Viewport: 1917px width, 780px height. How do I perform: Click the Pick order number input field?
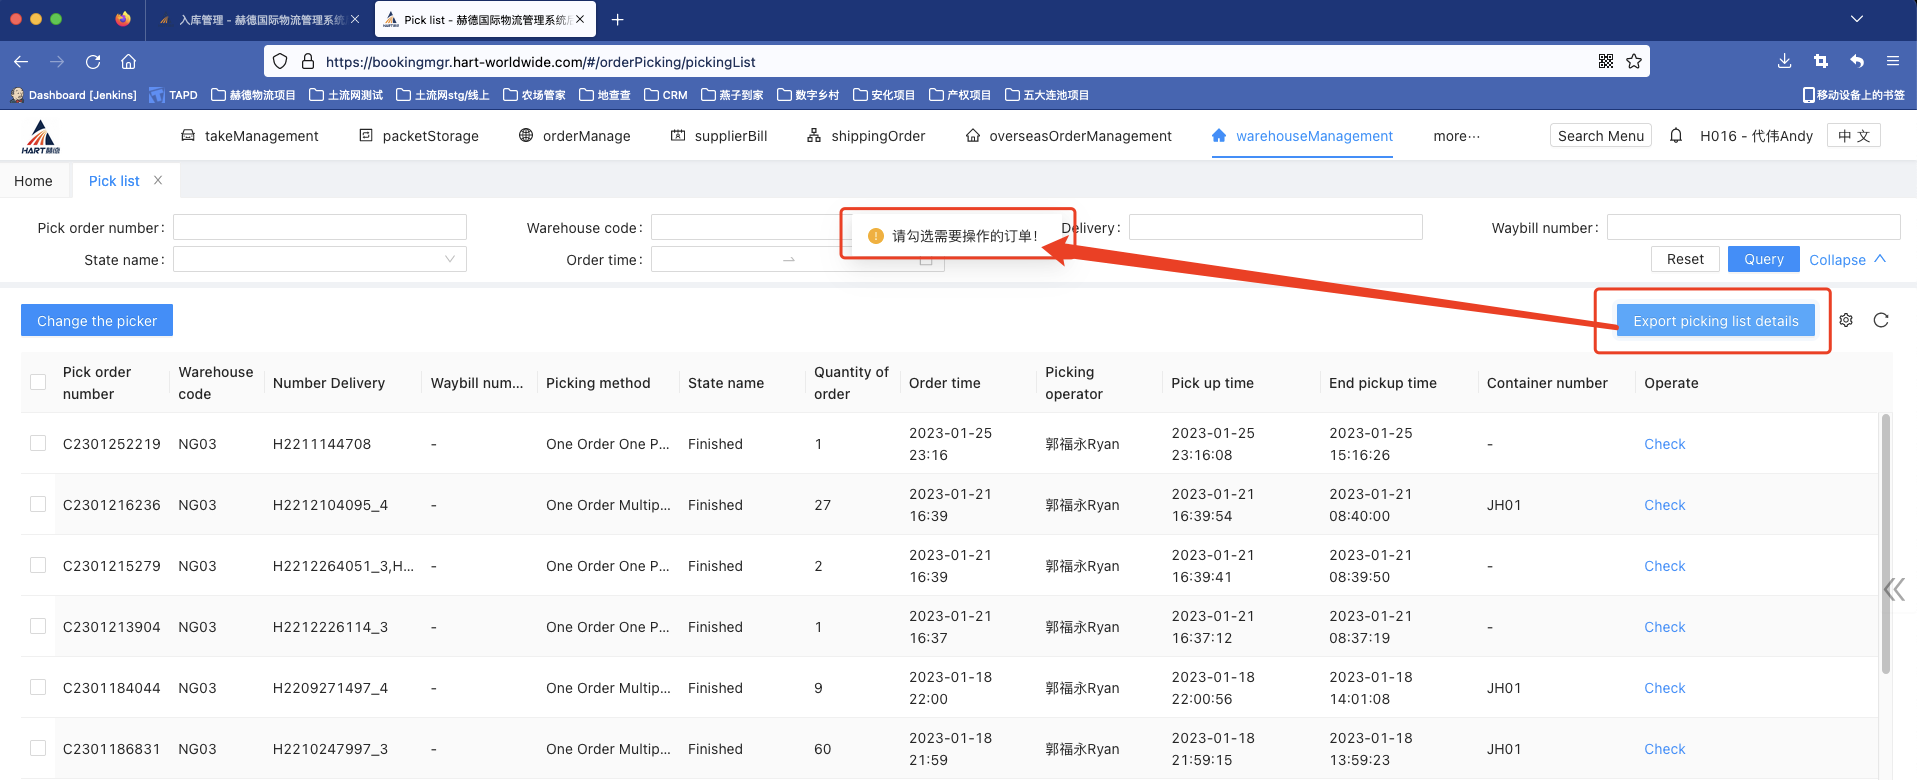pyautogui.click(x=320, y=228)
